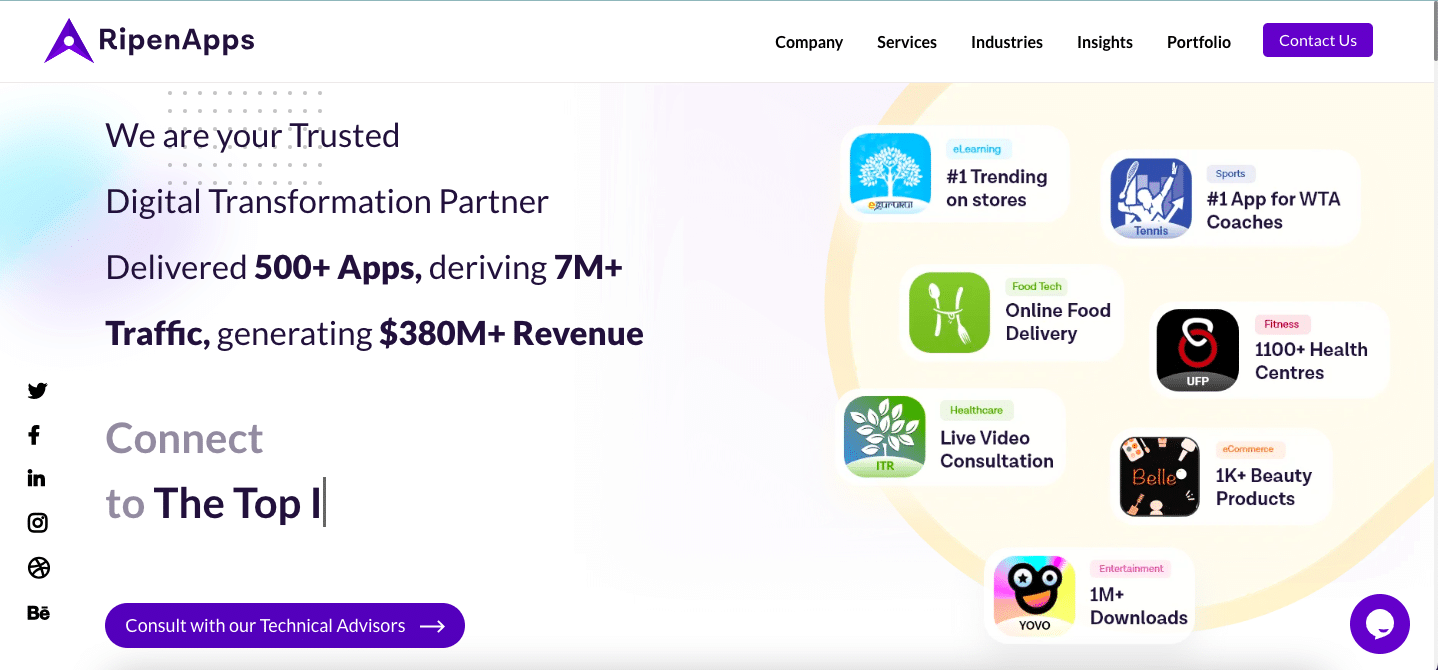Click the Healthcare category tag
The height and width of the screenshot is (670, 1438).
(x=977, y=410)
